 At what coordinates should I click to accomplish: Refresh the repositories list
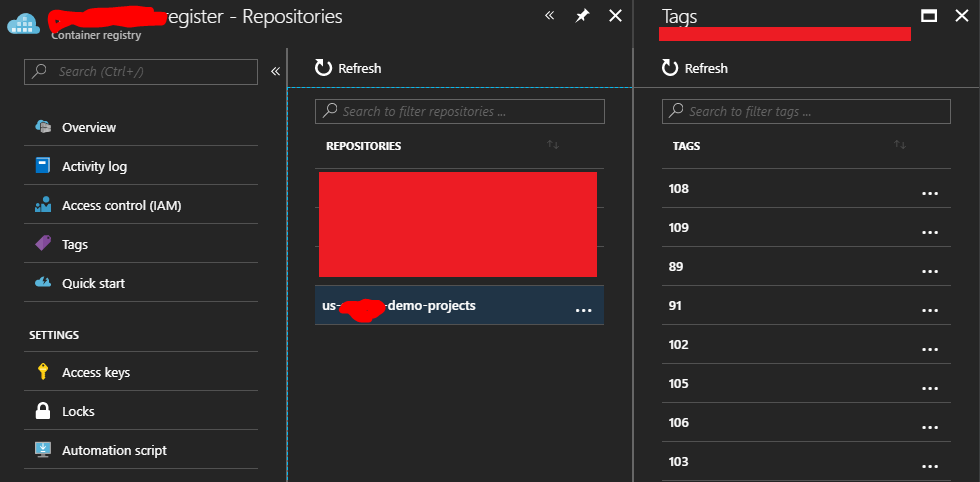[x=348, y=68]
